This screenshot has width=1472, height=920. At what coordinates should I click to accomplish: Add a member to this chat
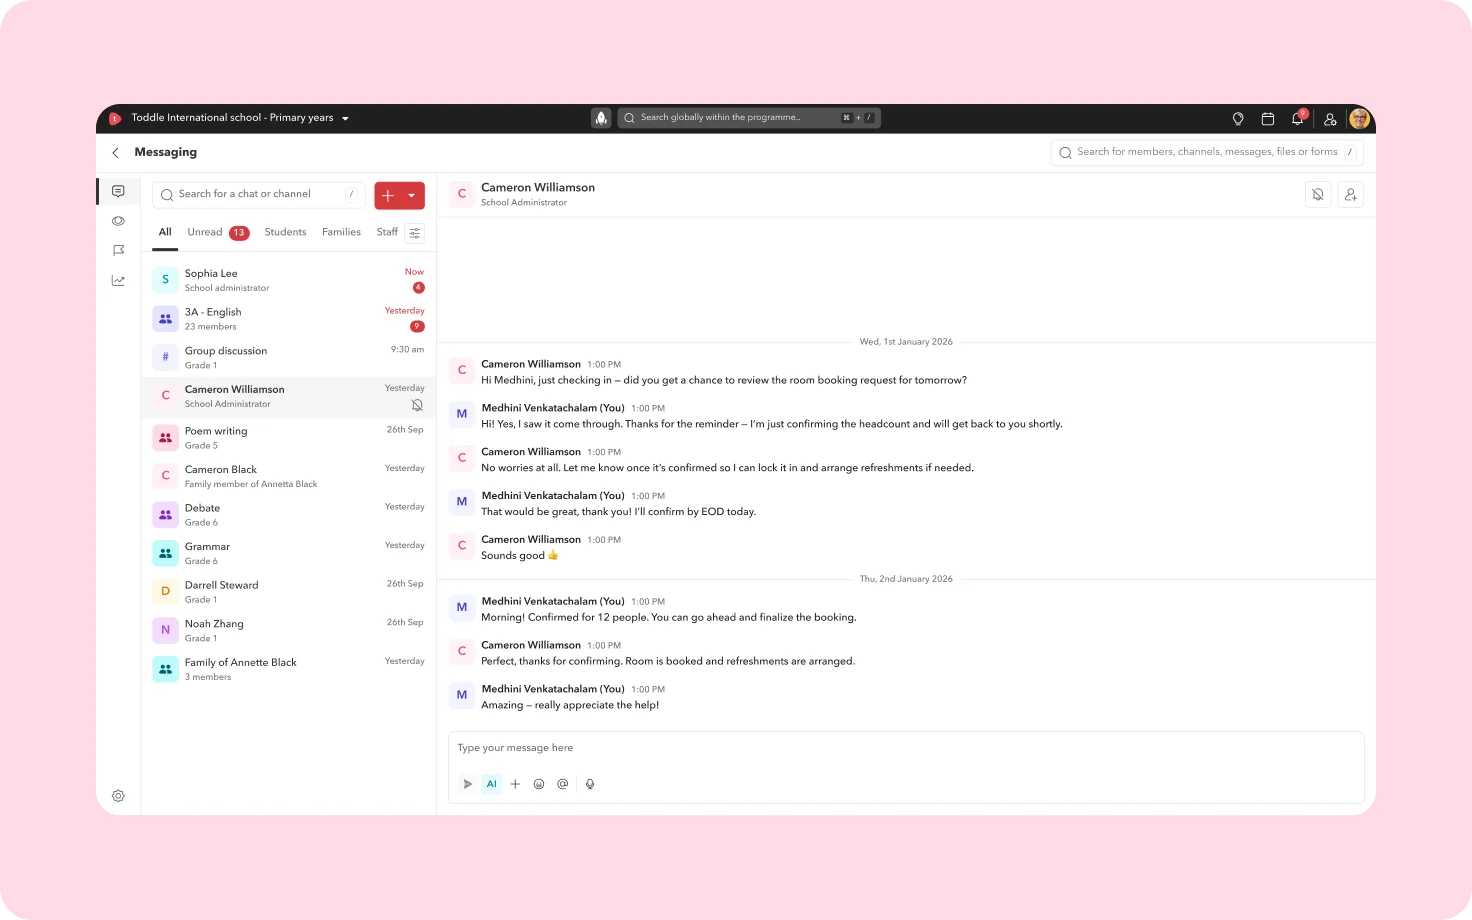1350,195
